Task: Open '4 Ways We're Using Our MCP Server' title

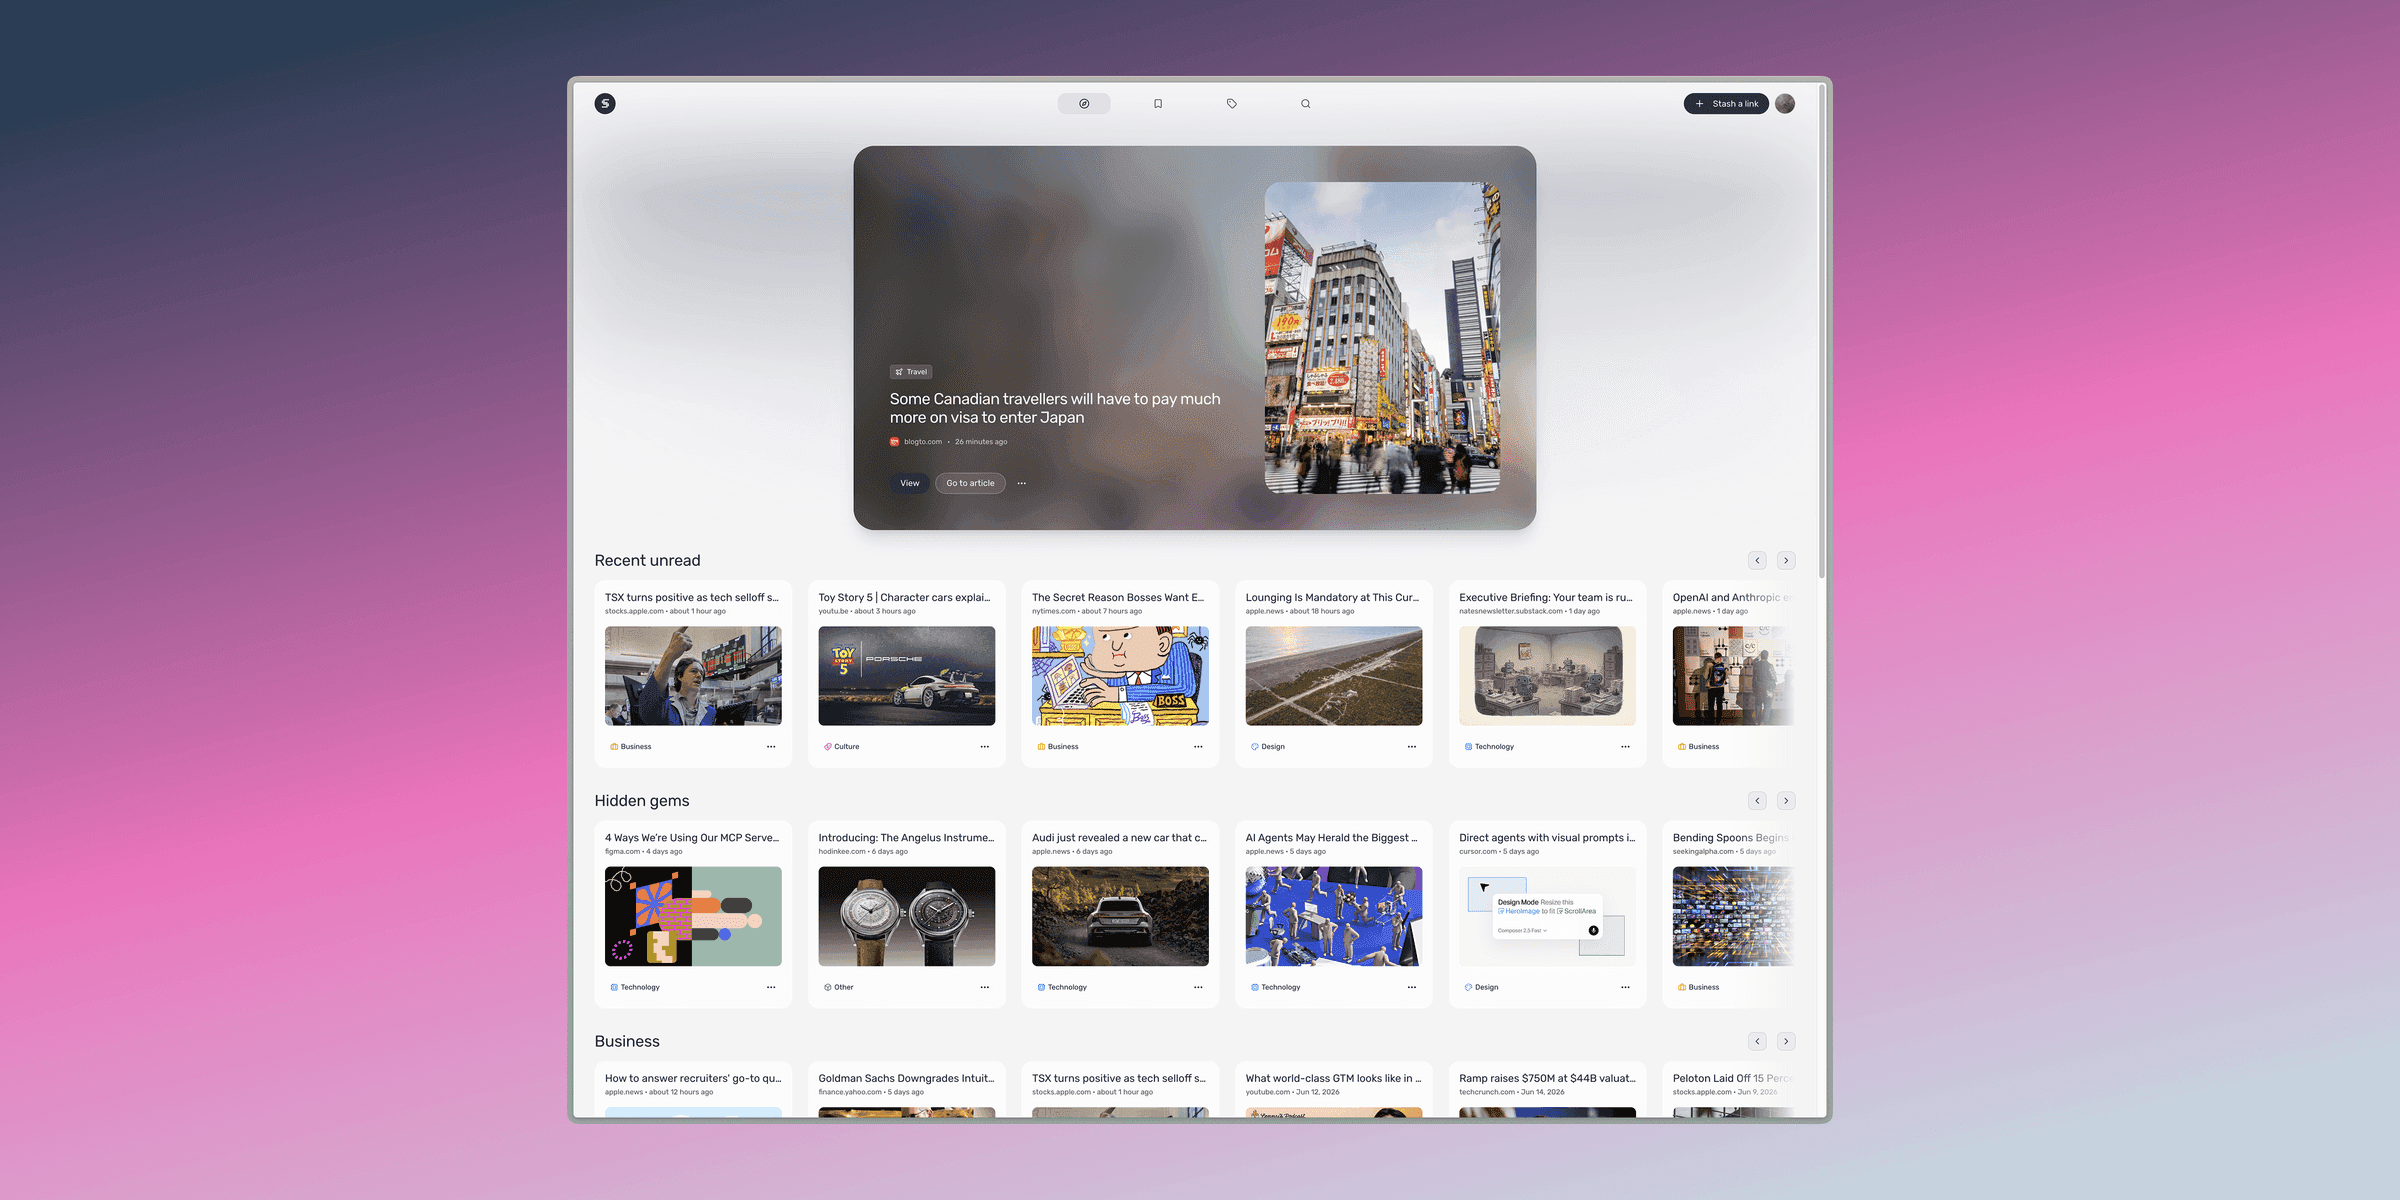Action: [692, 838]
